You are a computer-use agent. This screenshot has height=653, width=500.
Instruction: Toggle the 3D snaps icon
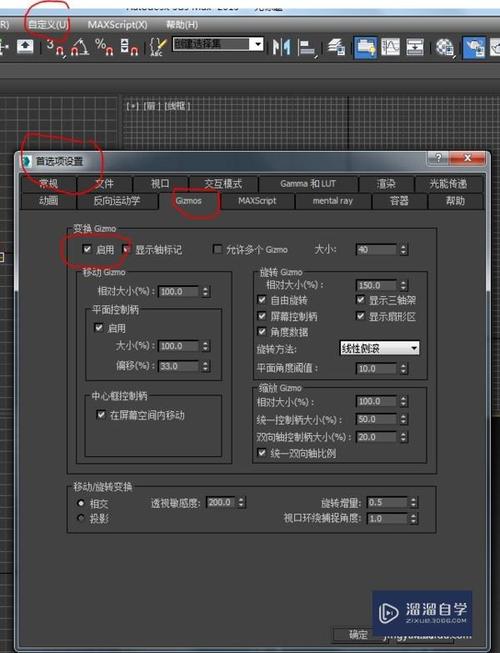coord(55,47)
